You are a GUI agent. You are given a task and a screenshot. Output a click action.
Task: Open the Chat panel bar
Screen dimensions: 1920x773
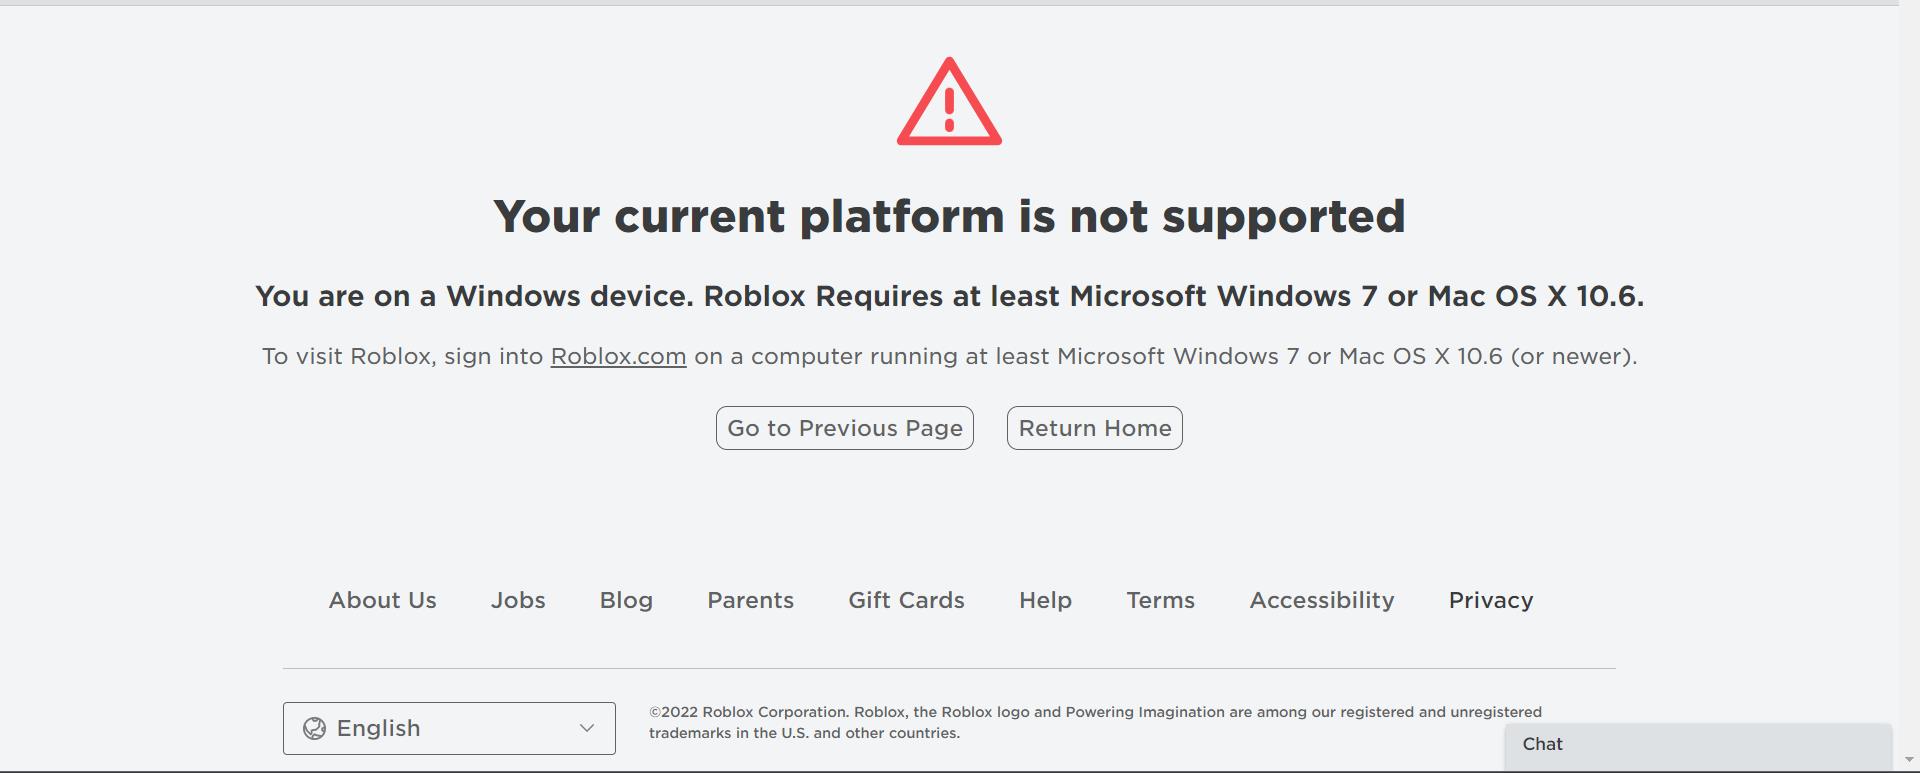[x=1698, y=745]
